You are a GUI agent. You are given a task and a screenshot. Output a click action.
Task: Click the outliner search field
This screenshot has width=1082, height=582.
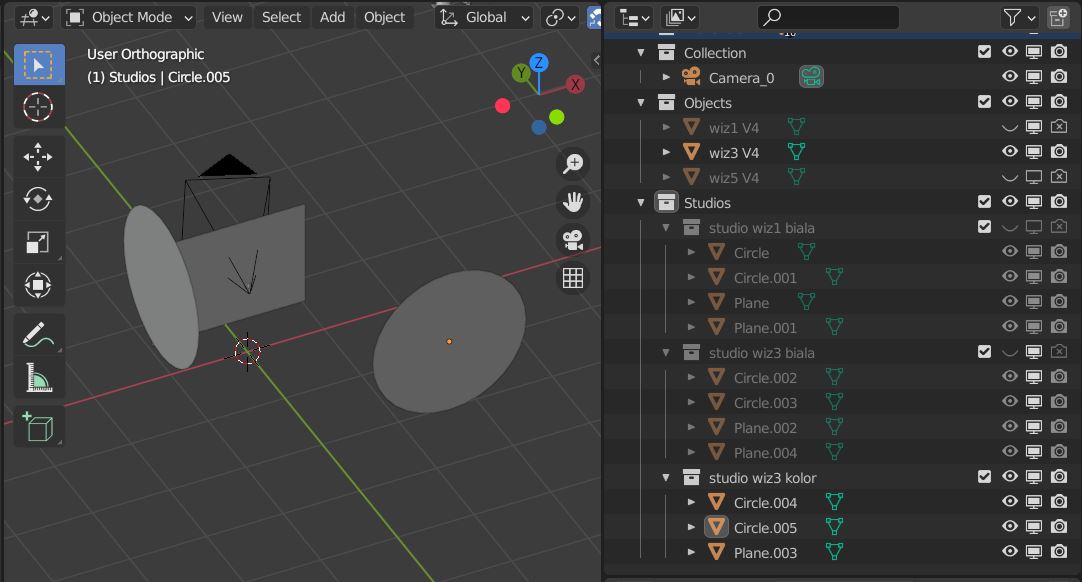[828, 17]
